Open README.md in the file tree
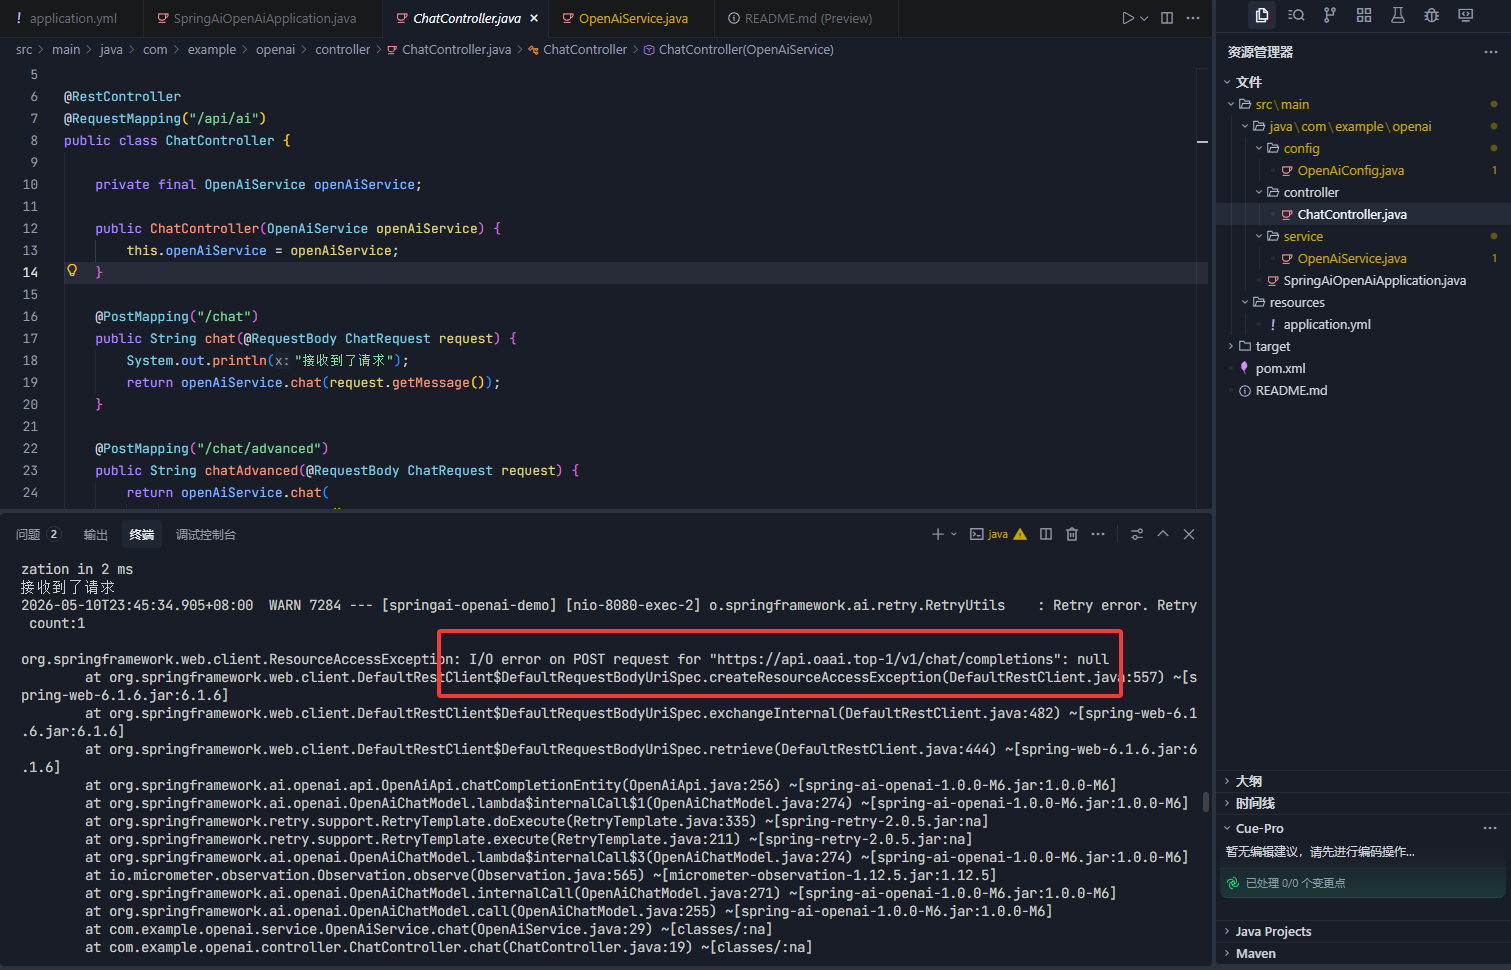 1291,390
